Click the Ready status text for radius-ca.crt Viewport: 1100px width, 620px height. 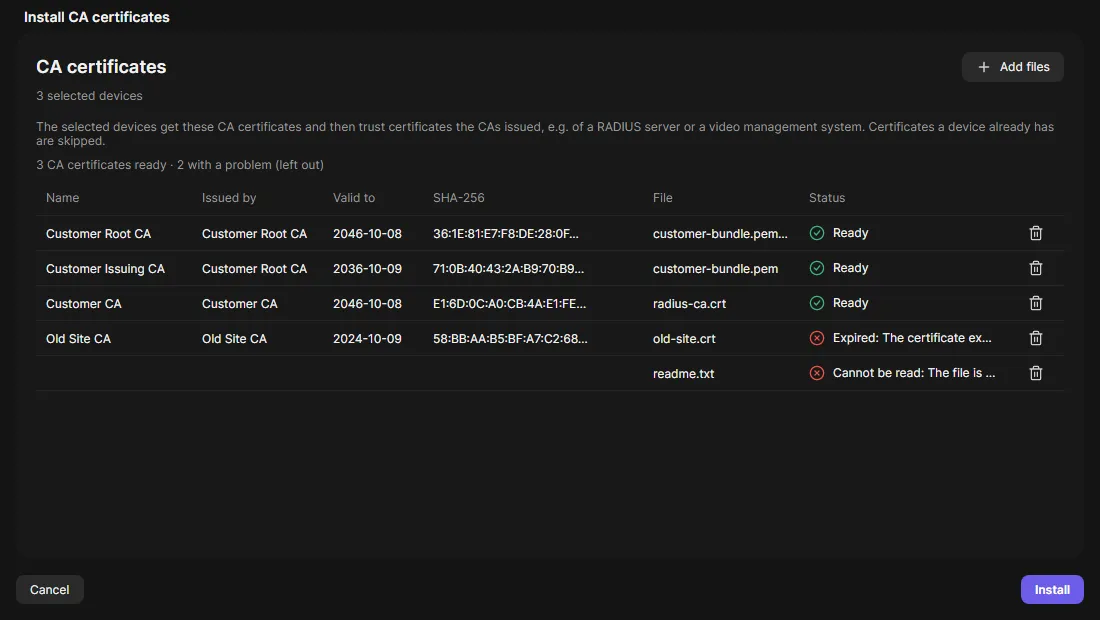(850, 303)
